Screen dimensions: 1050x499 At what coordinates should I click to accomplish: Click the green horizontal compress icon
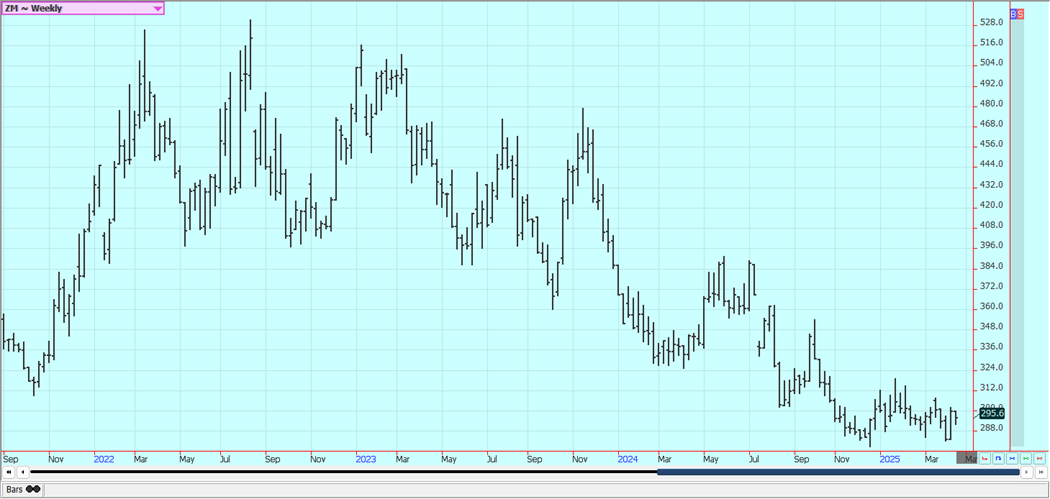tap(1025, 459)
